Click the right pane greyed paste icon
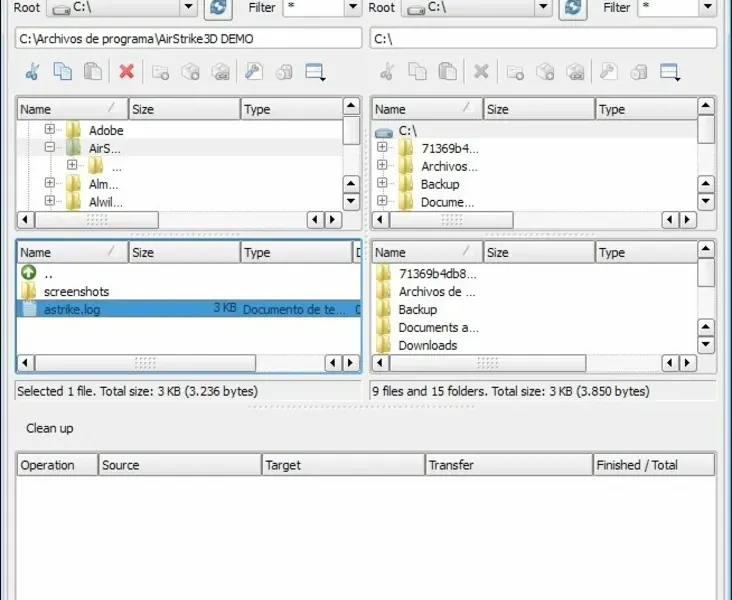The height and width of the screenshot is (600, 732). 448,72
